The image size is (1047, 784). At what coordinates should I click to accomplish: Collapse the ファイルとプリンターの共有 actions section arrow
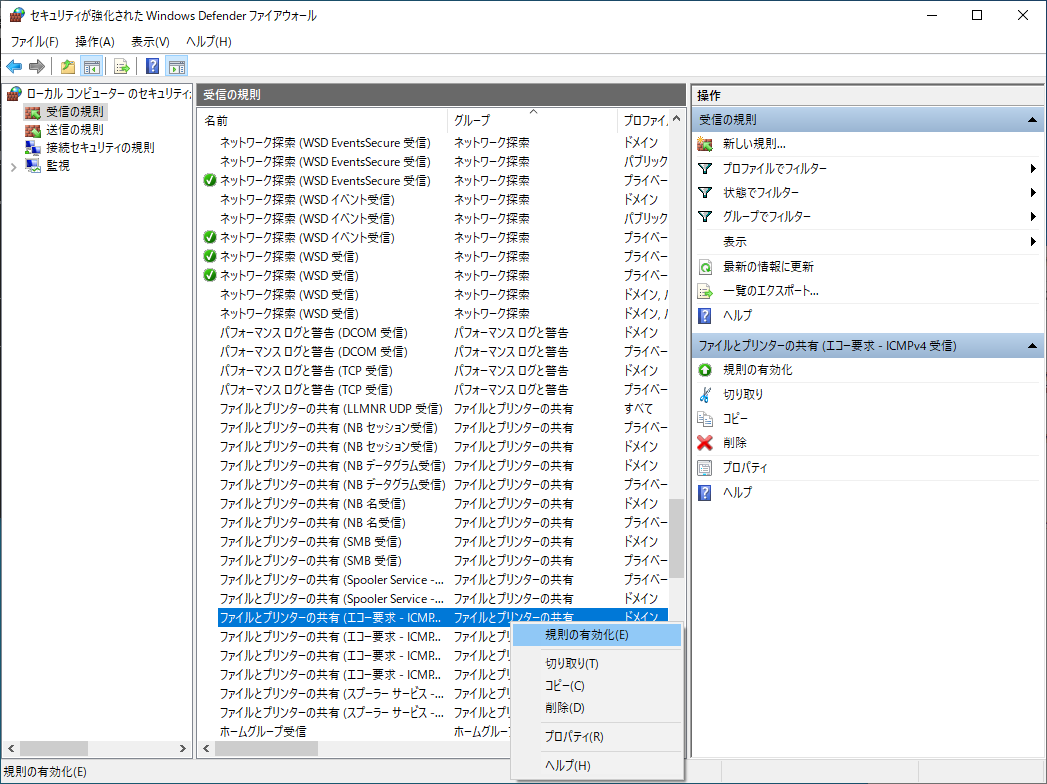click(1032, 346)
